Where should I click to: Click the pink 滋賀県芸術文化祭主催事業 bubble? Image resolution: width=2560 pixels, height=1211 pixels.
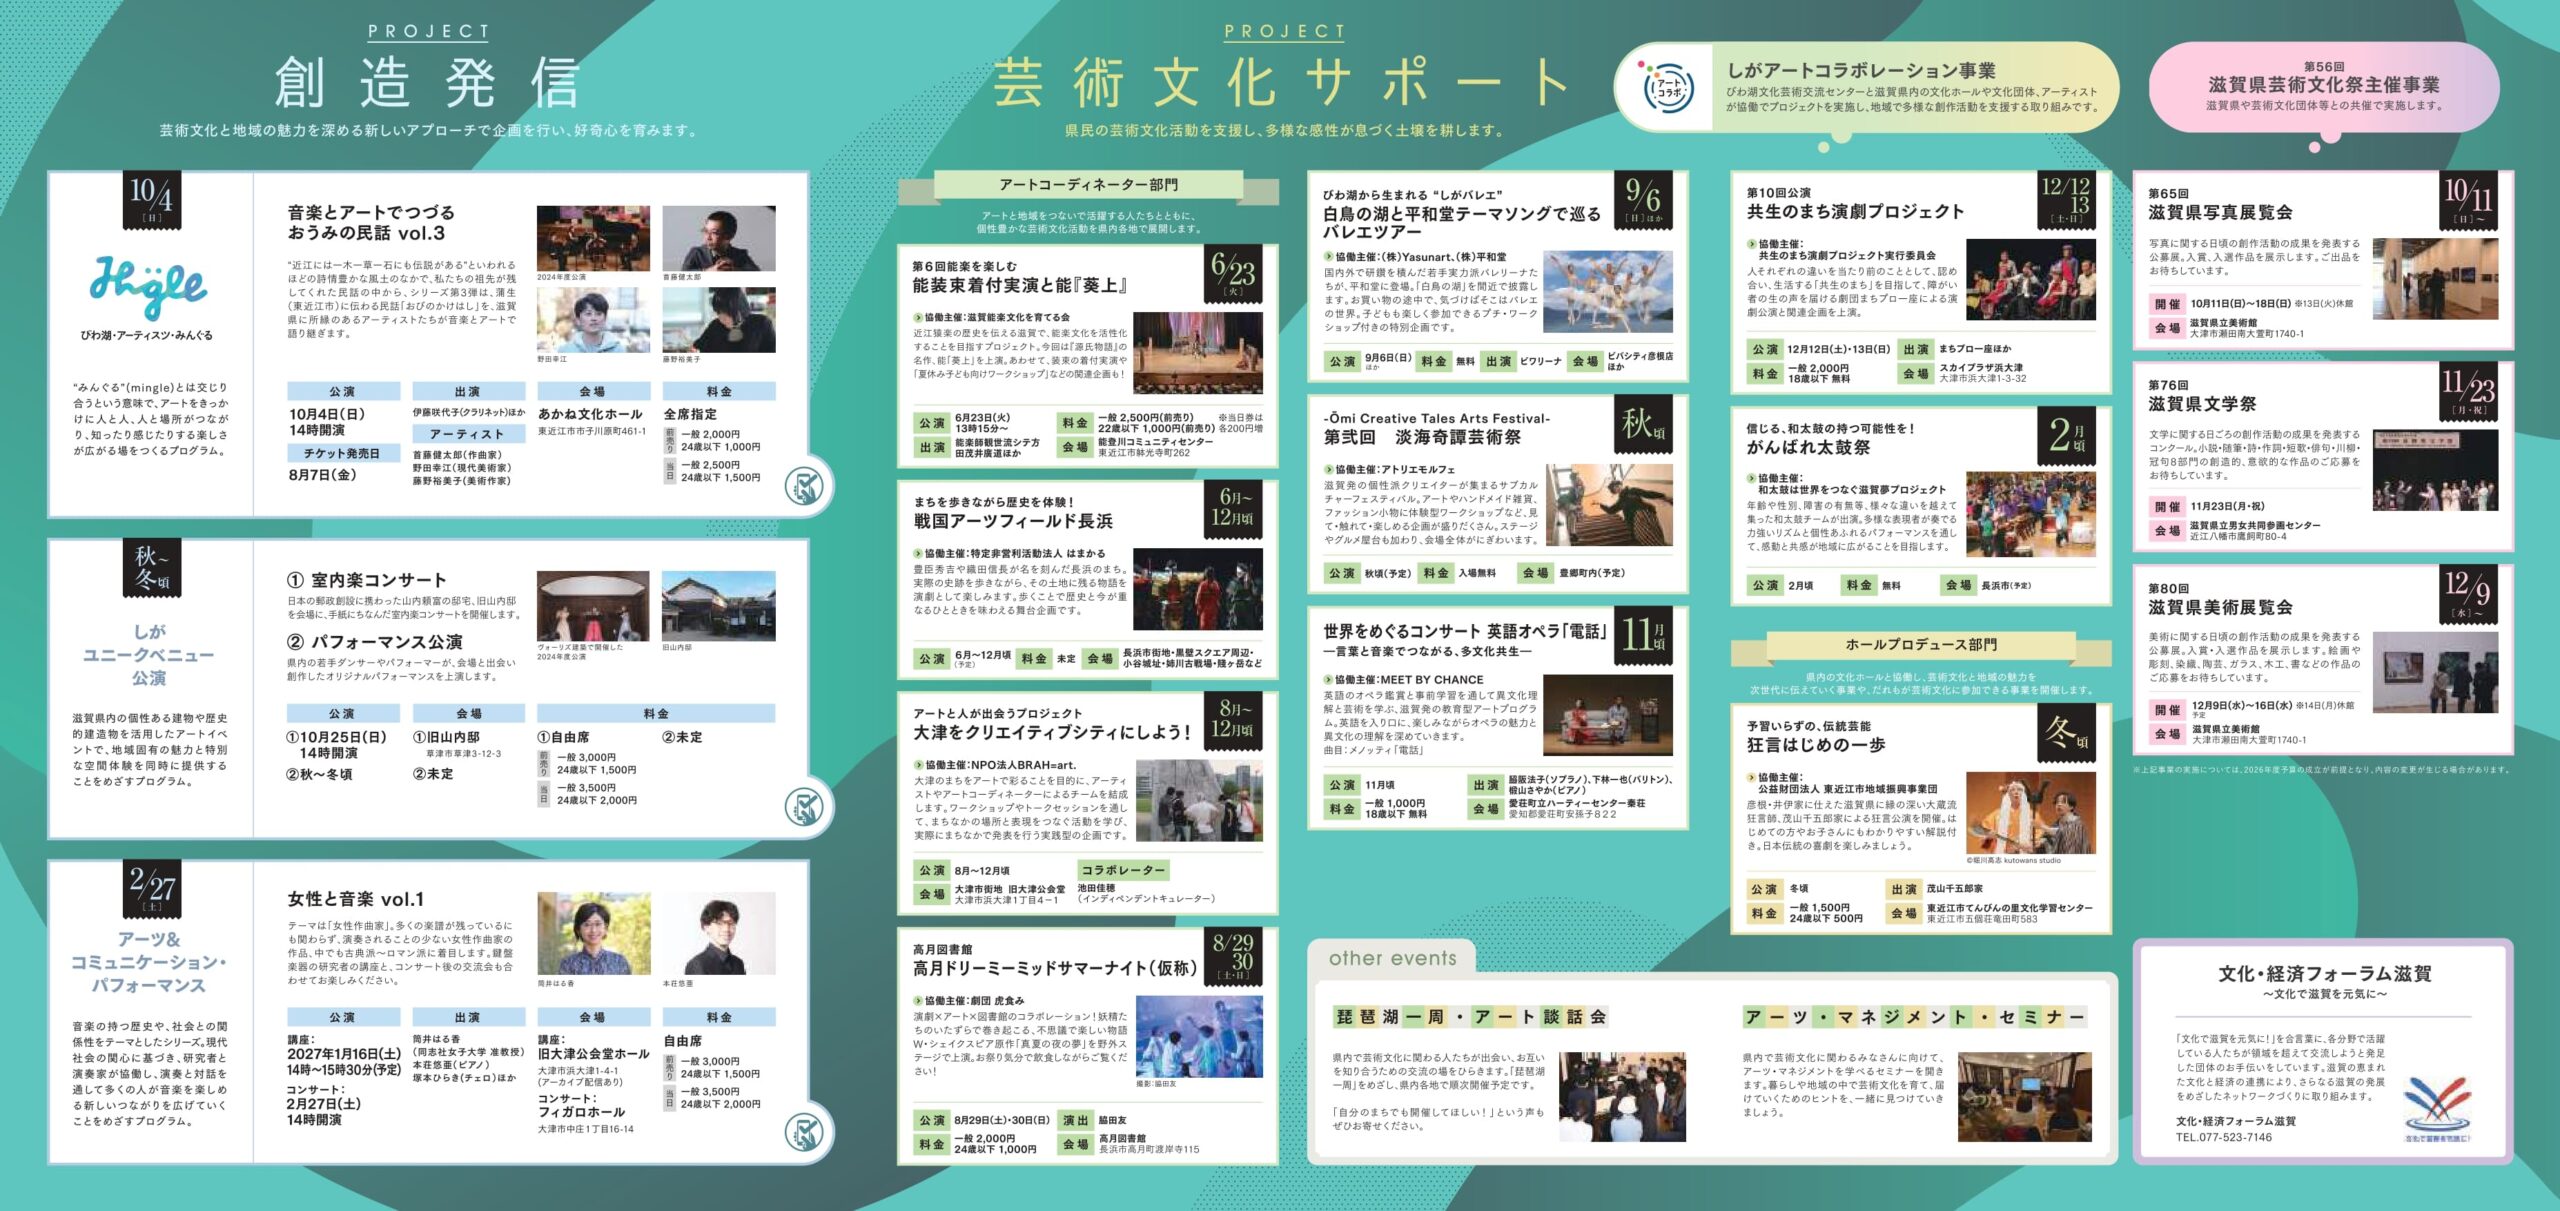[2322, 87]
